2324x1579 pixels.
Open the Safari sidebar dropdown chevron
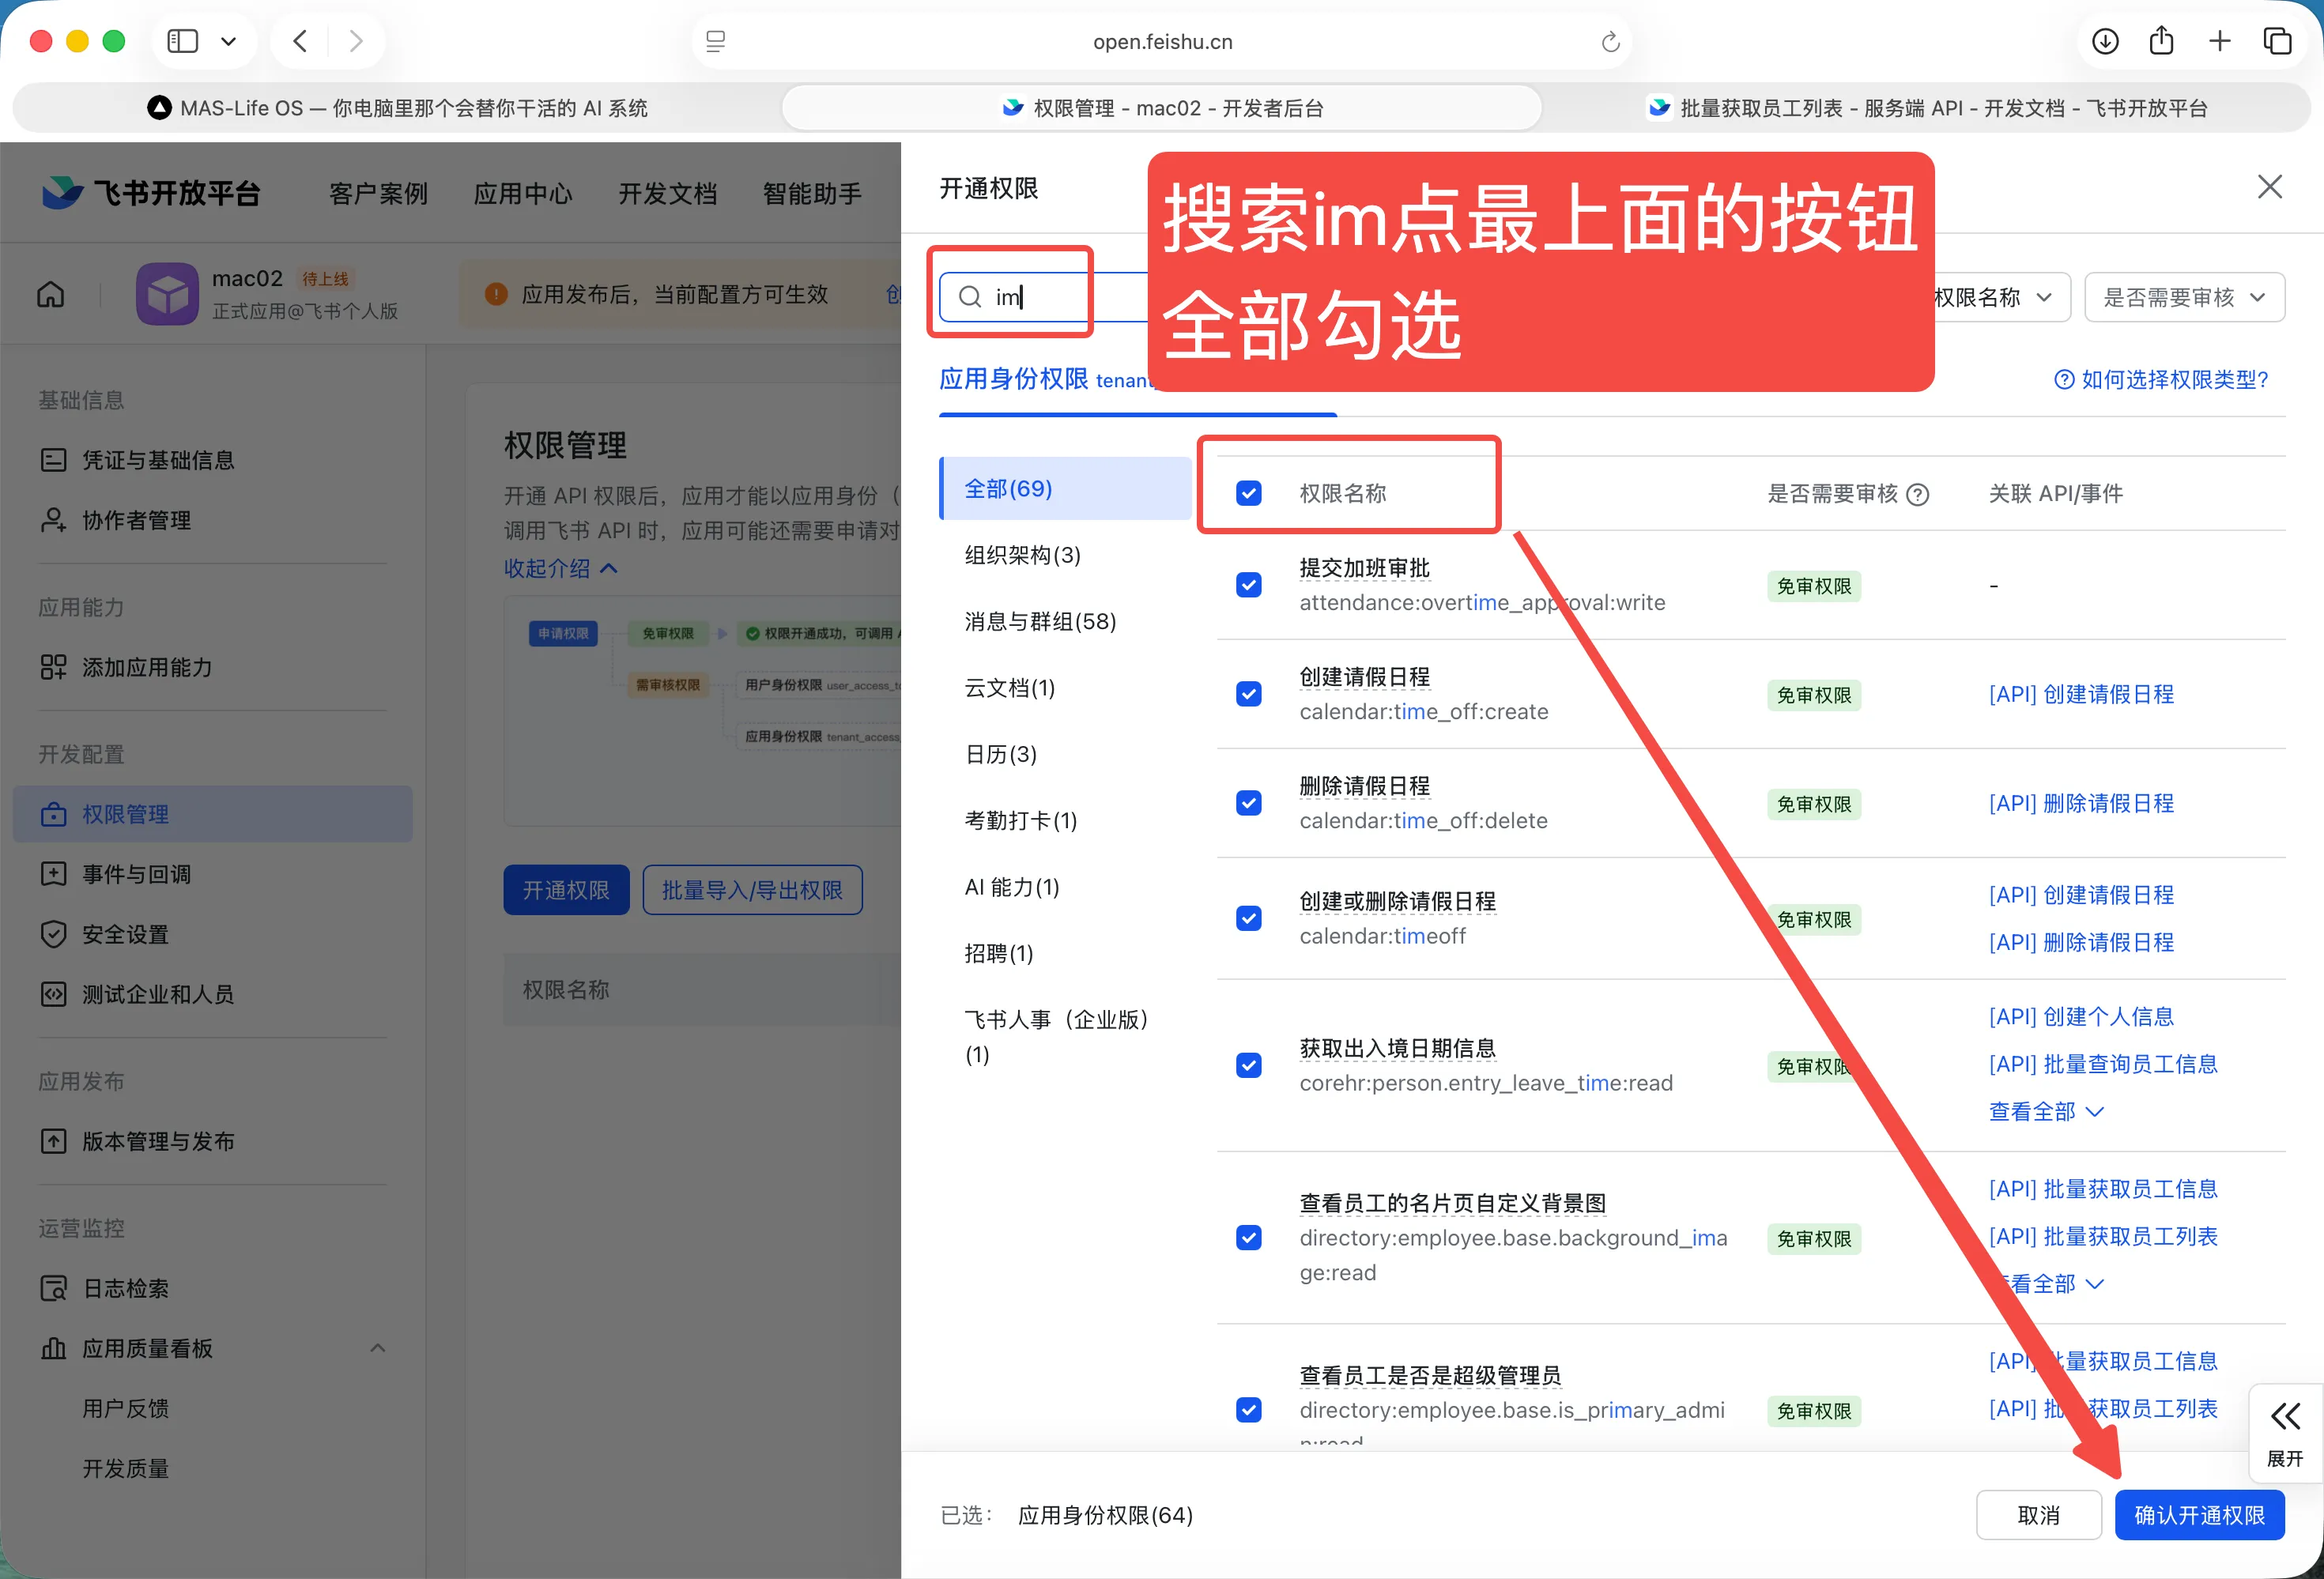pyautogui.click(x=228, y=41)
